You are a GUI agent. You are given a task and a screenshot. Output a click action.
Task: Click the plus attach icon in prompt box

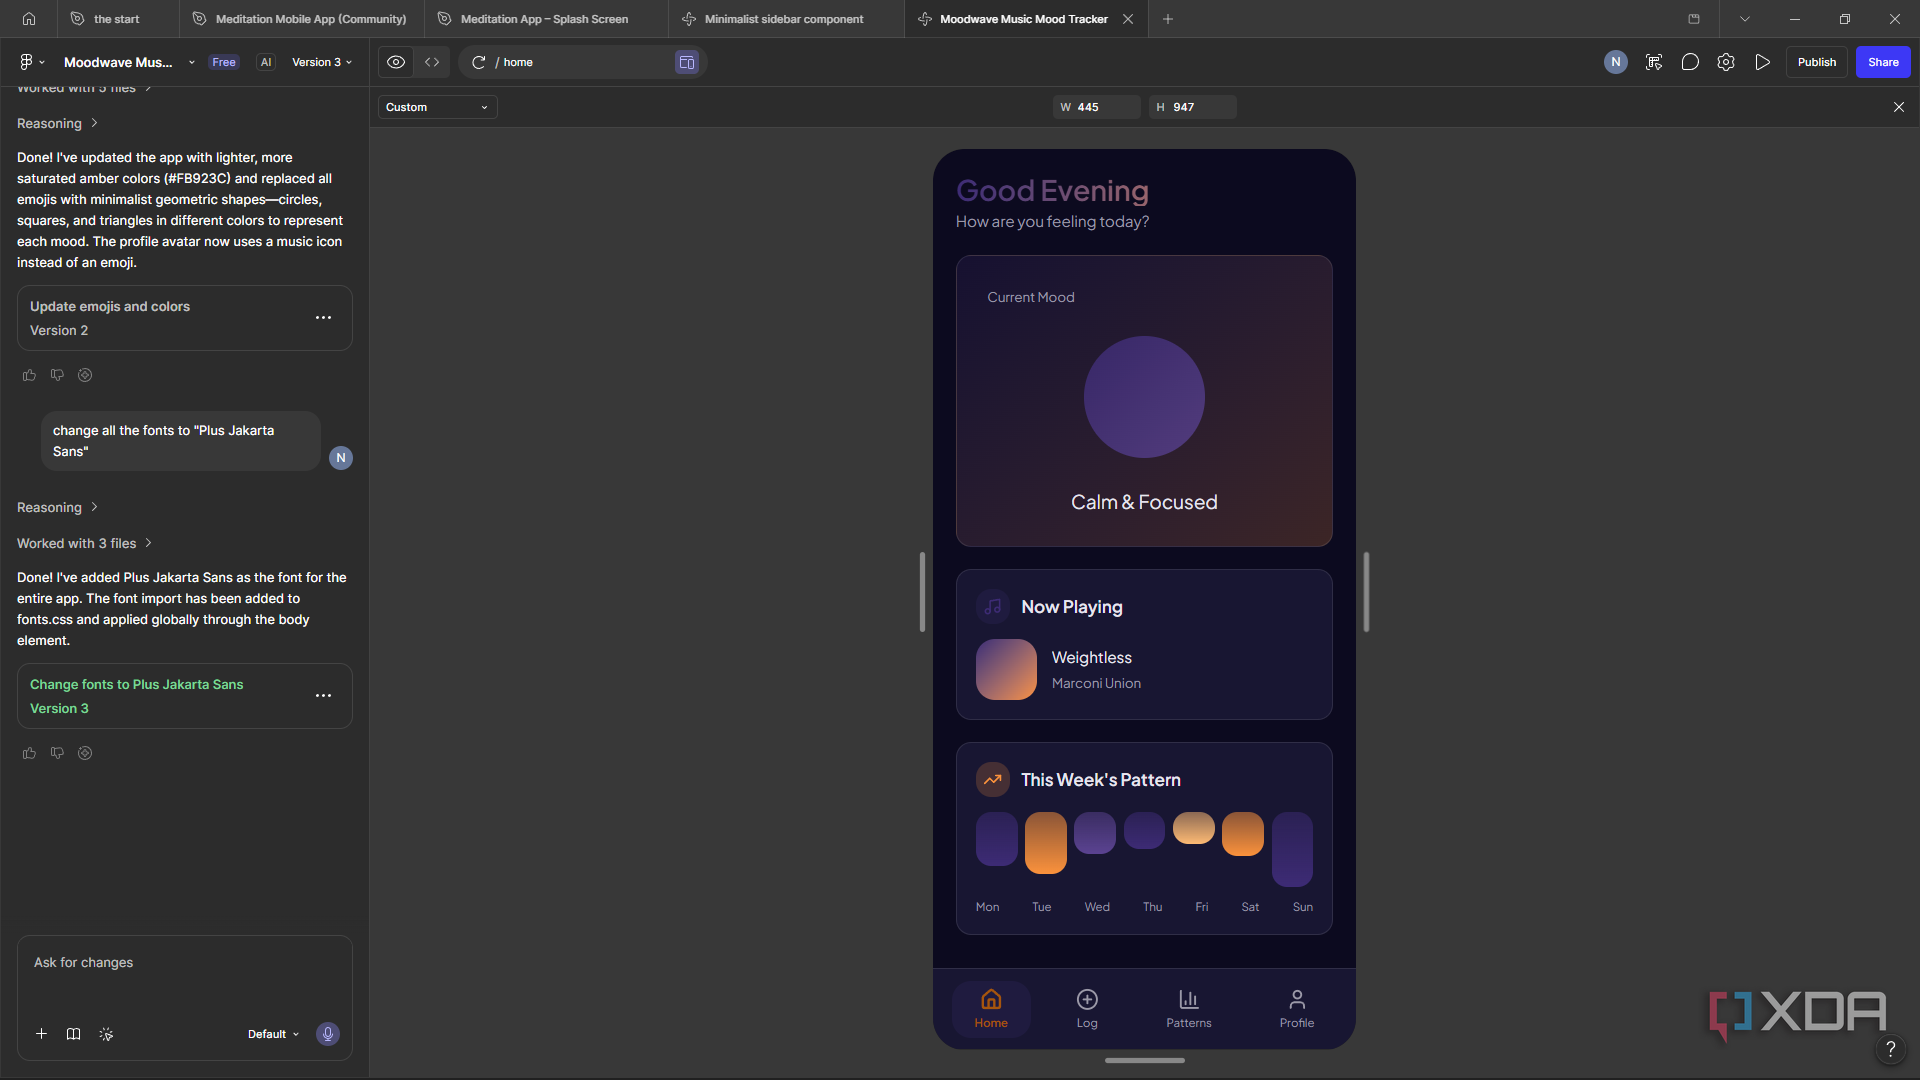[41, 1034]
